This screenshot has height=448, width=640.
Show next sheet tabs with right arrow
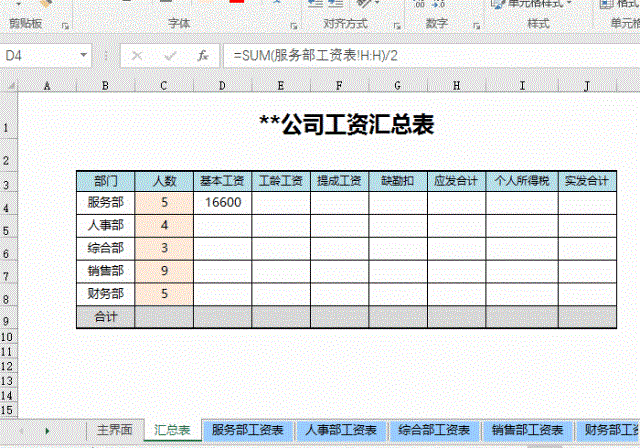(47, 431)
